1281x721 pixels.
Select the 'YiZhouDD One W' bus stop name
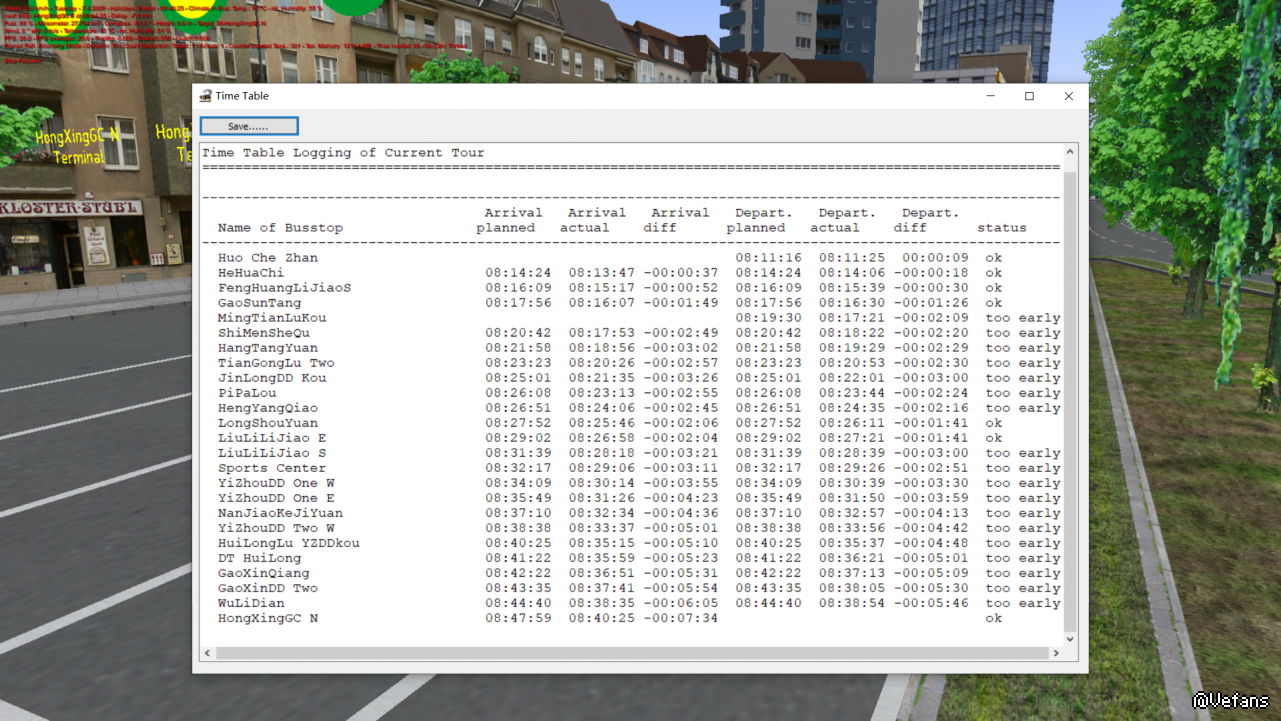coord(276,483)
